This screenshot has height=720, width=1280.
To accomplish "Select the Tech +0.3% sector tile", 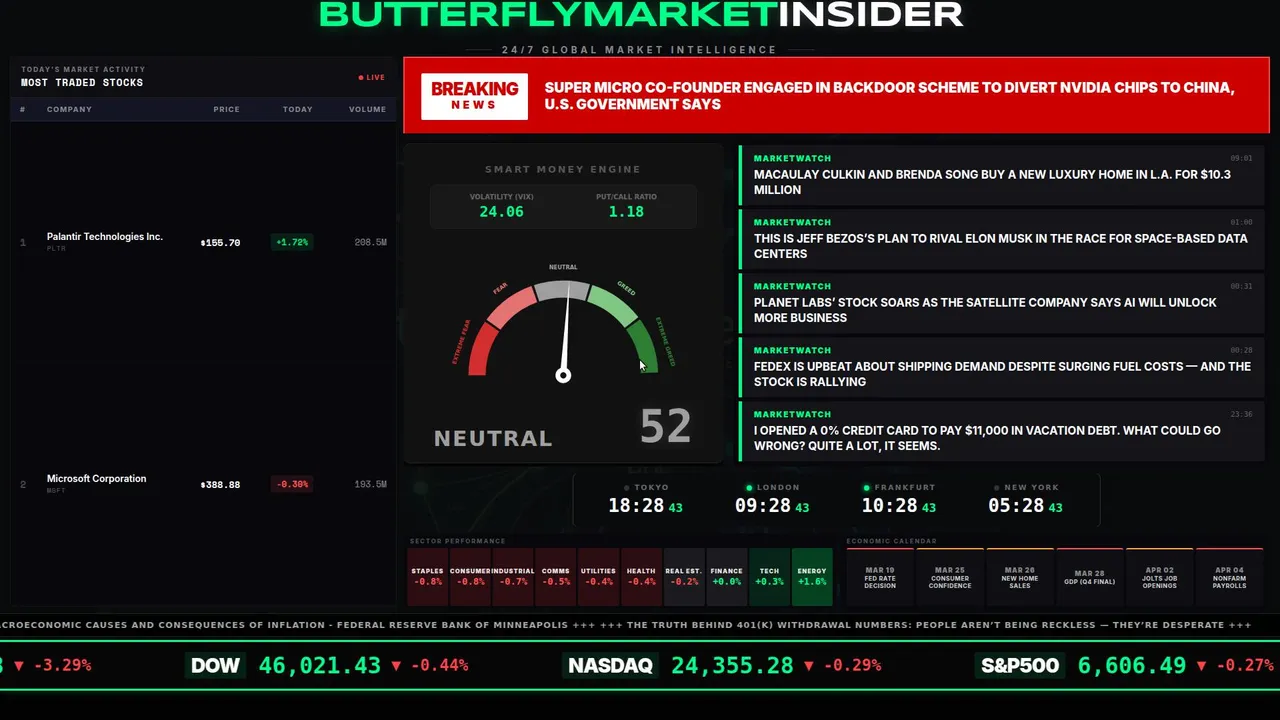I will pos(769,577).
